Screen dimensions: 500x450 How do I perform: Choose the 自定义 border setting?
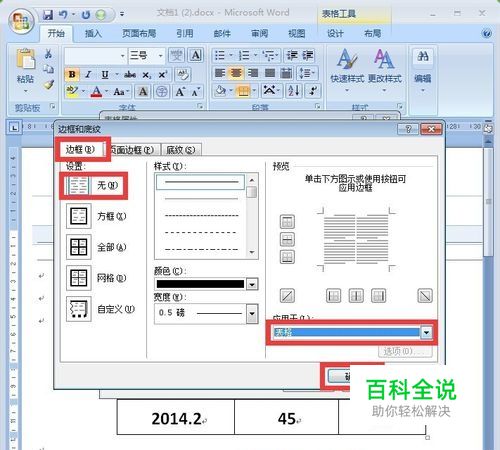point(101,309)
